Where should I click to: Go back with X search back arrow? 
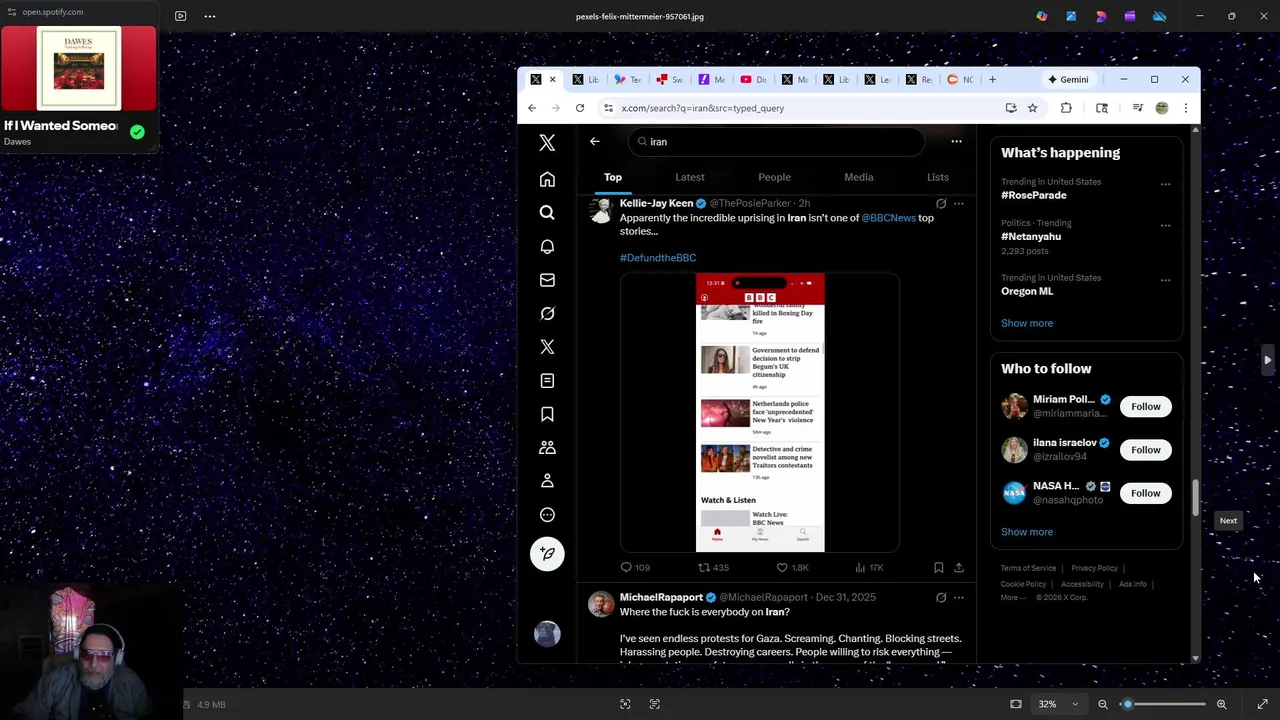point(594,141)
